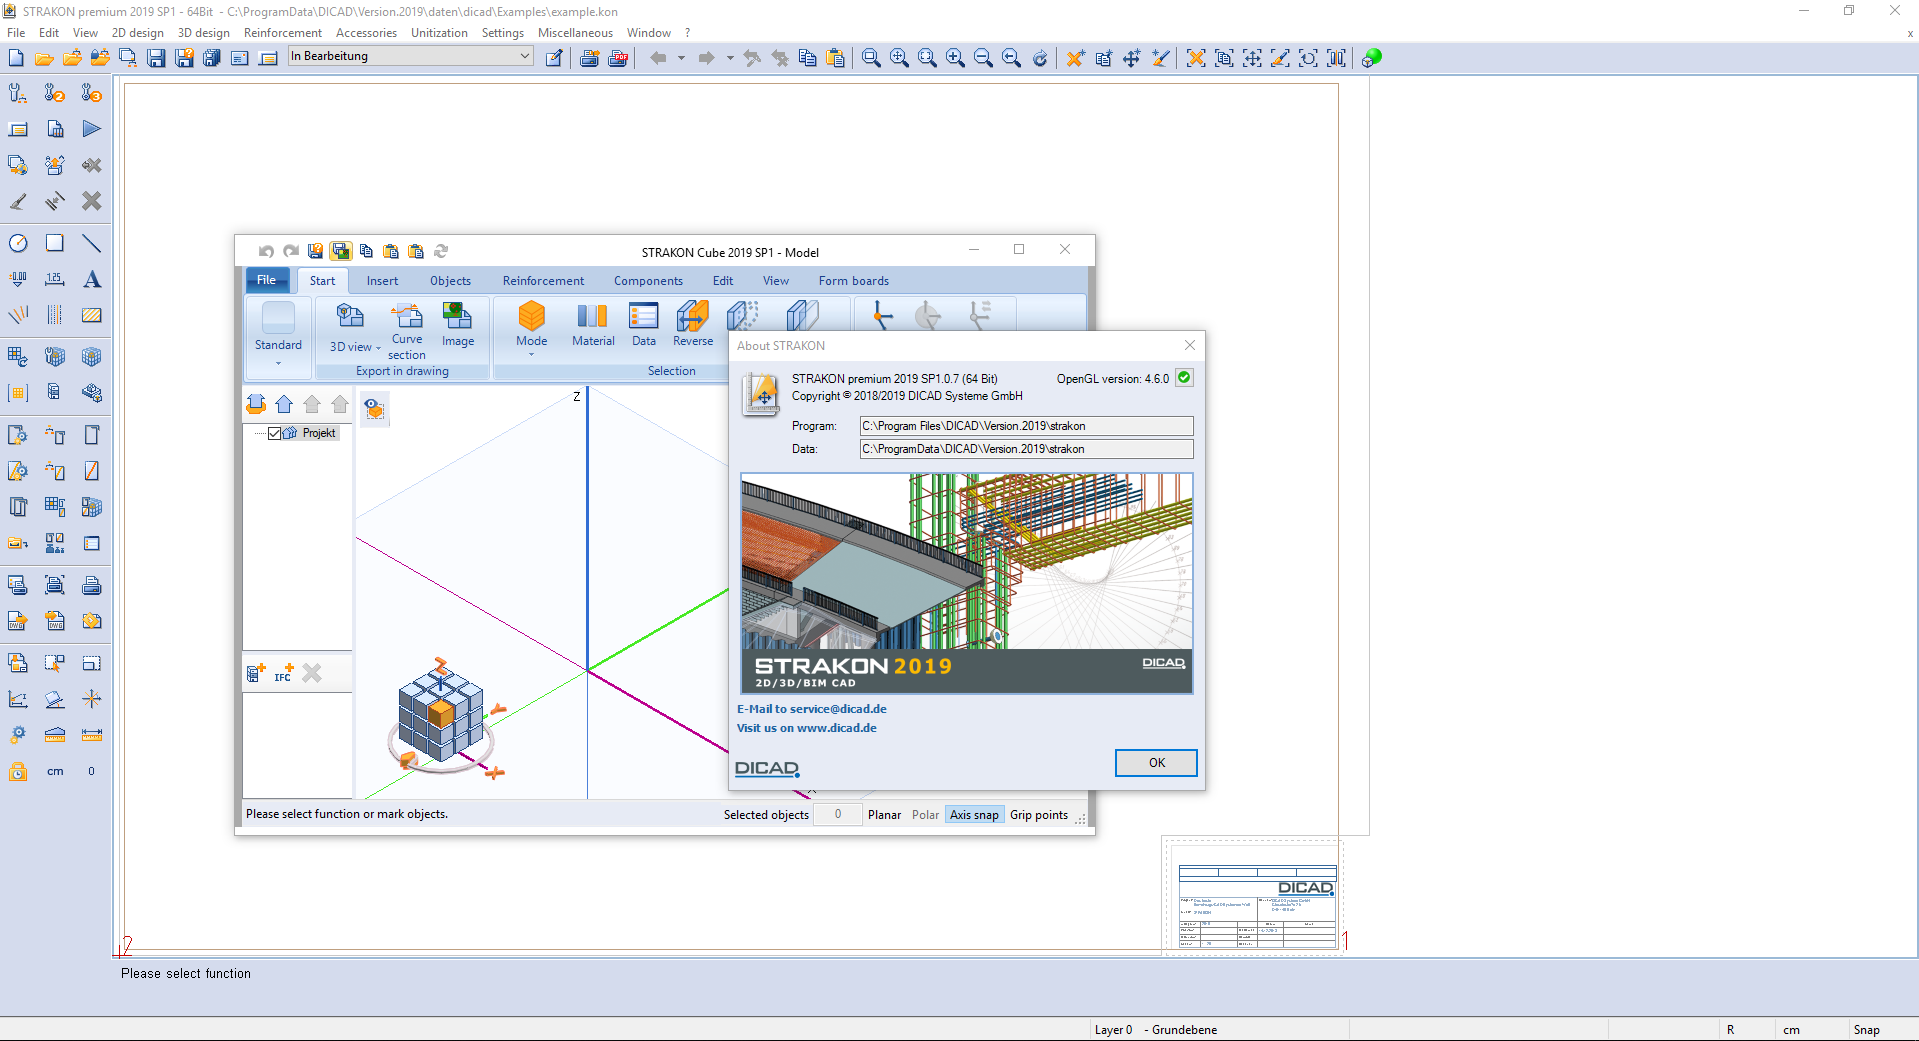This screenshot has width=1919, height=1041.
Task: Click OK in the About STRAKON dialog
Action: coord(1156,763)
